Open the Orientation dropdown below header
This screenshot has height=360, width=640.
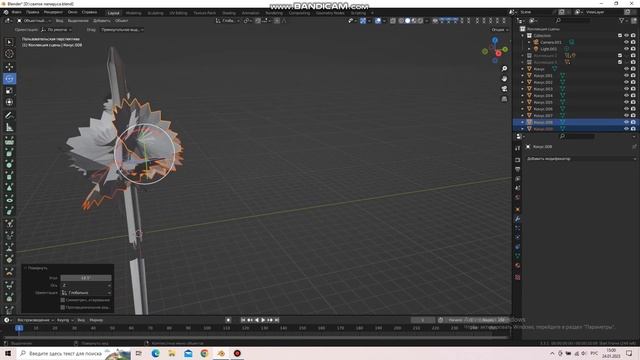pyautogui.click(x=56, y=30)
